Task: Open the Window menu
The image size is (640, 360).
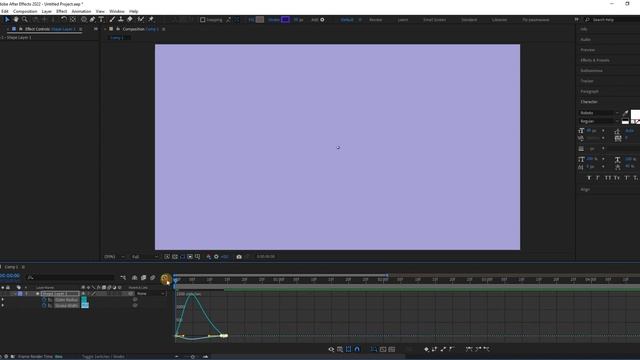Action: (116, 11)
